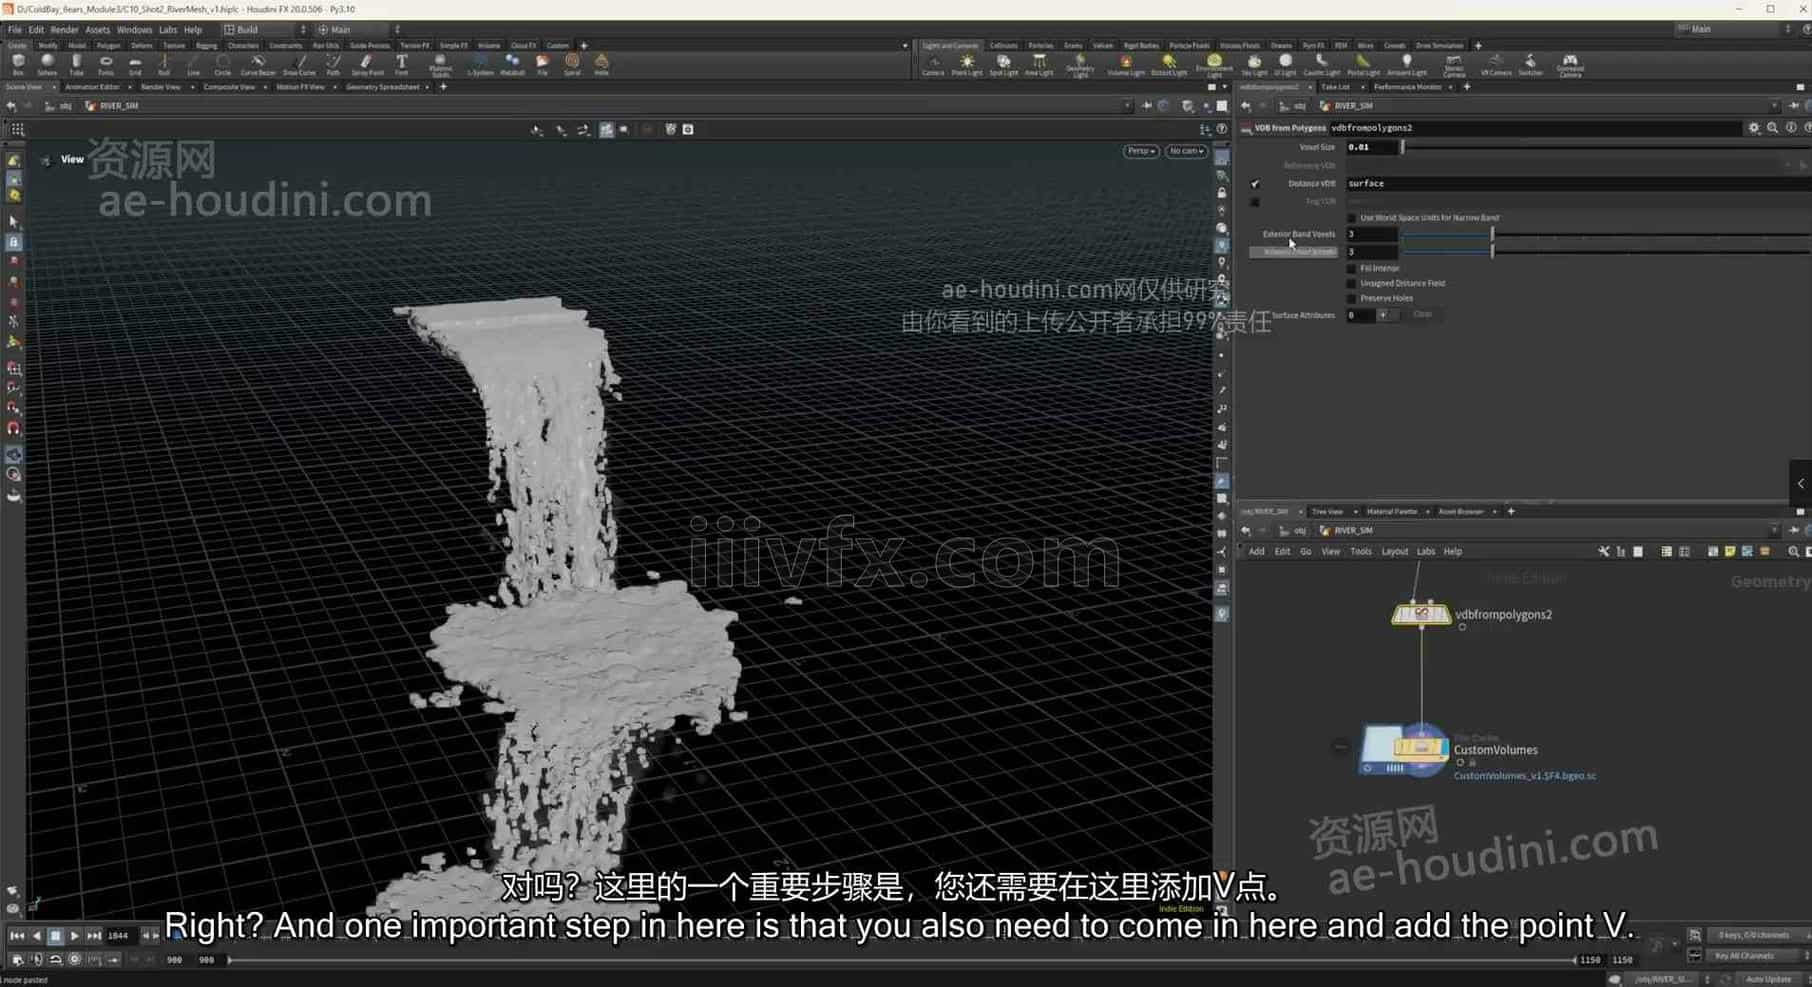Select the File shelf tool
Image resolution: width=1812 pixels, height=987 pixels.
pos(542,65)
